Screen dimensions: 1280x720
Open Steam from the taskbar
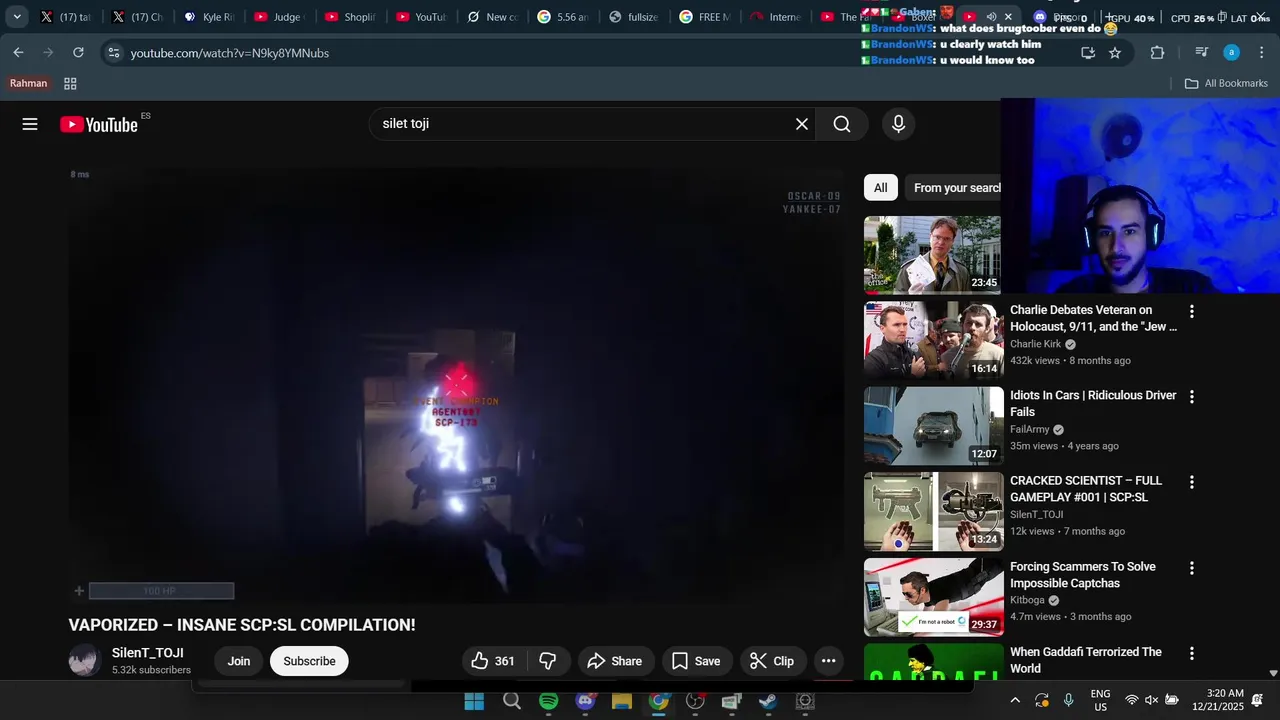(x=767, y=701)
